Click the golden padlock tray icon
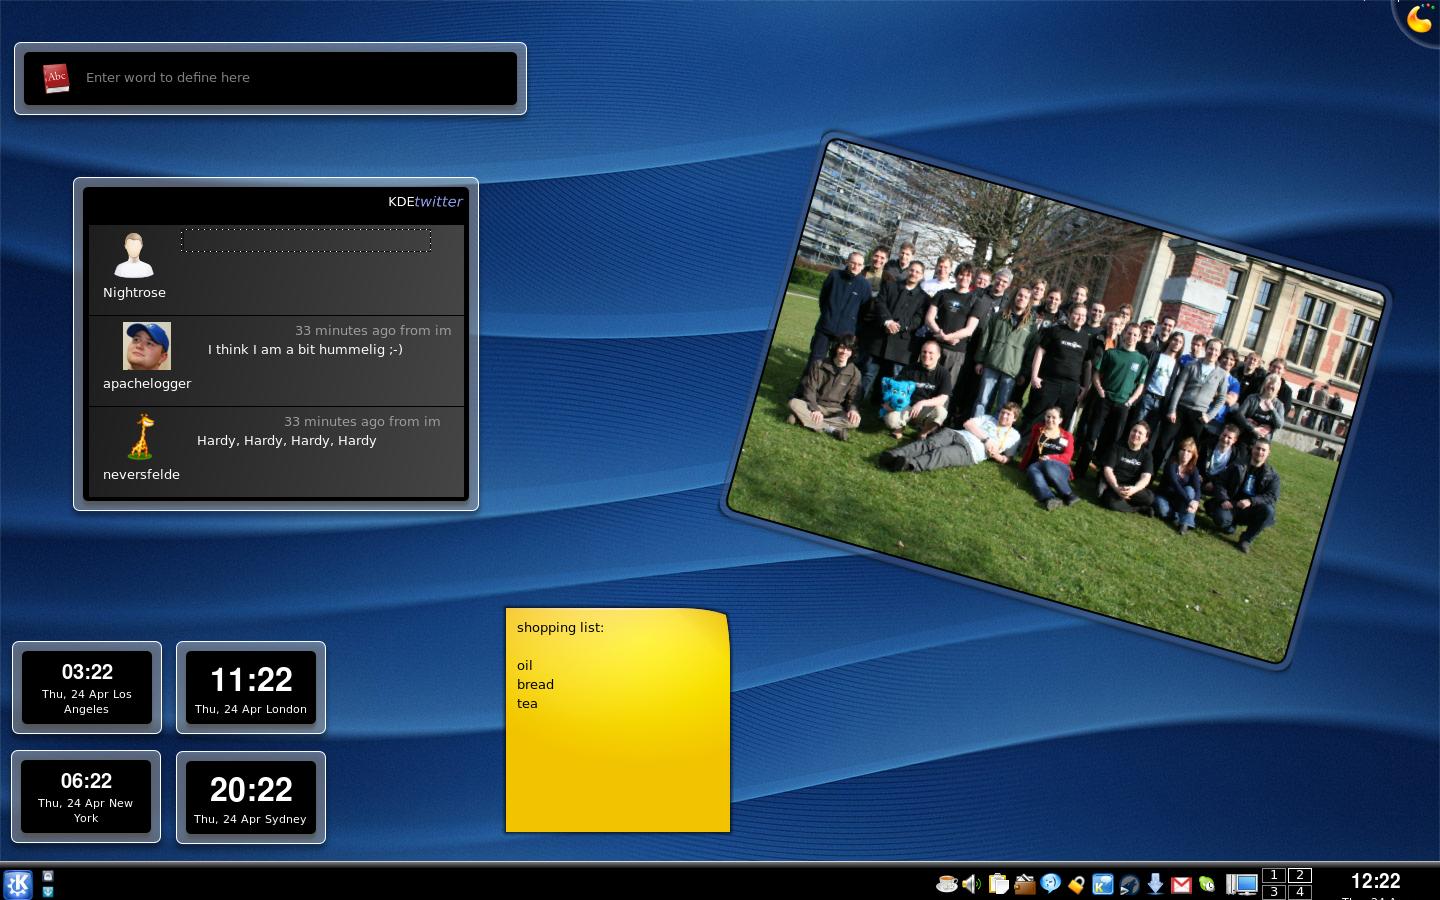 click(1076, 884)
